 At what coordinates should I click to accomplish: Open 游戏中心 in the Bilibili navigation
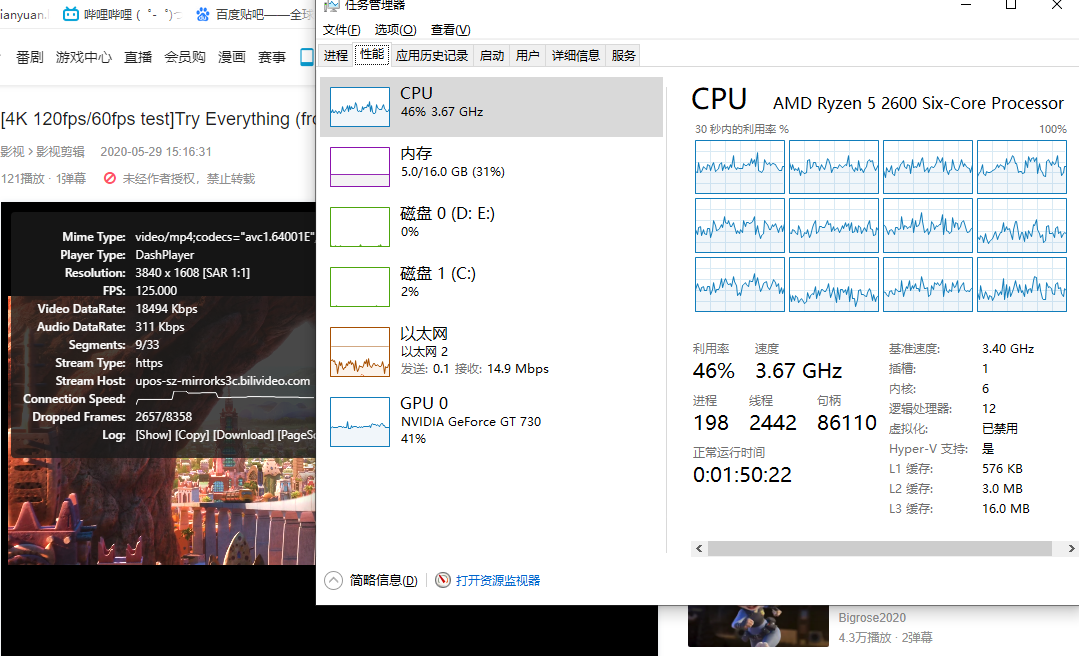pos(83,57)
